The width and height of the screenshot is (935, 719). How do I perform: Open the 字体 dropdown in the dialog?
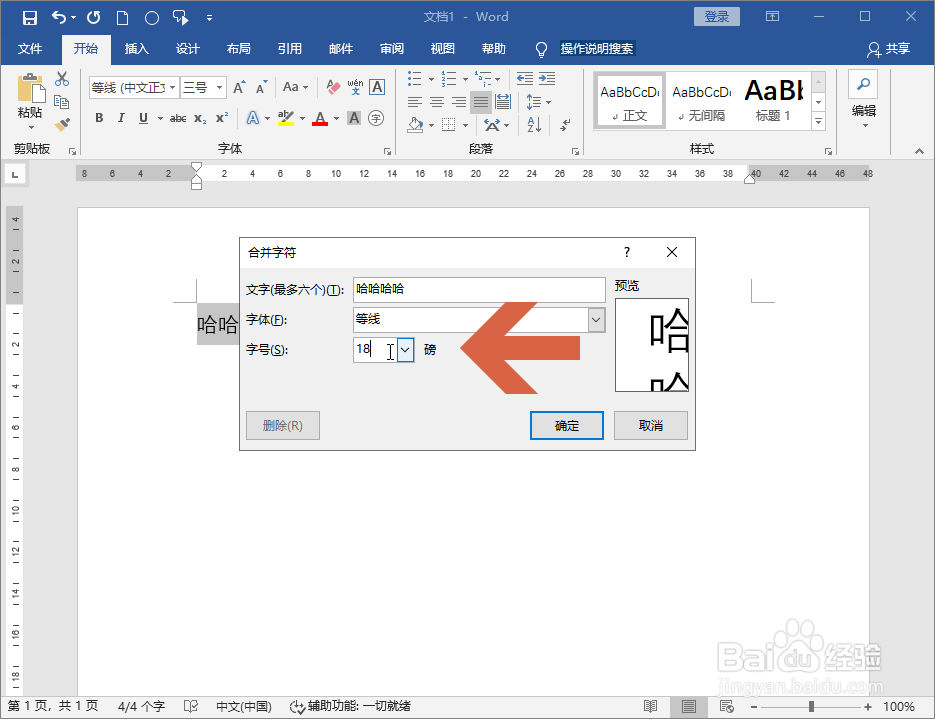595,321
